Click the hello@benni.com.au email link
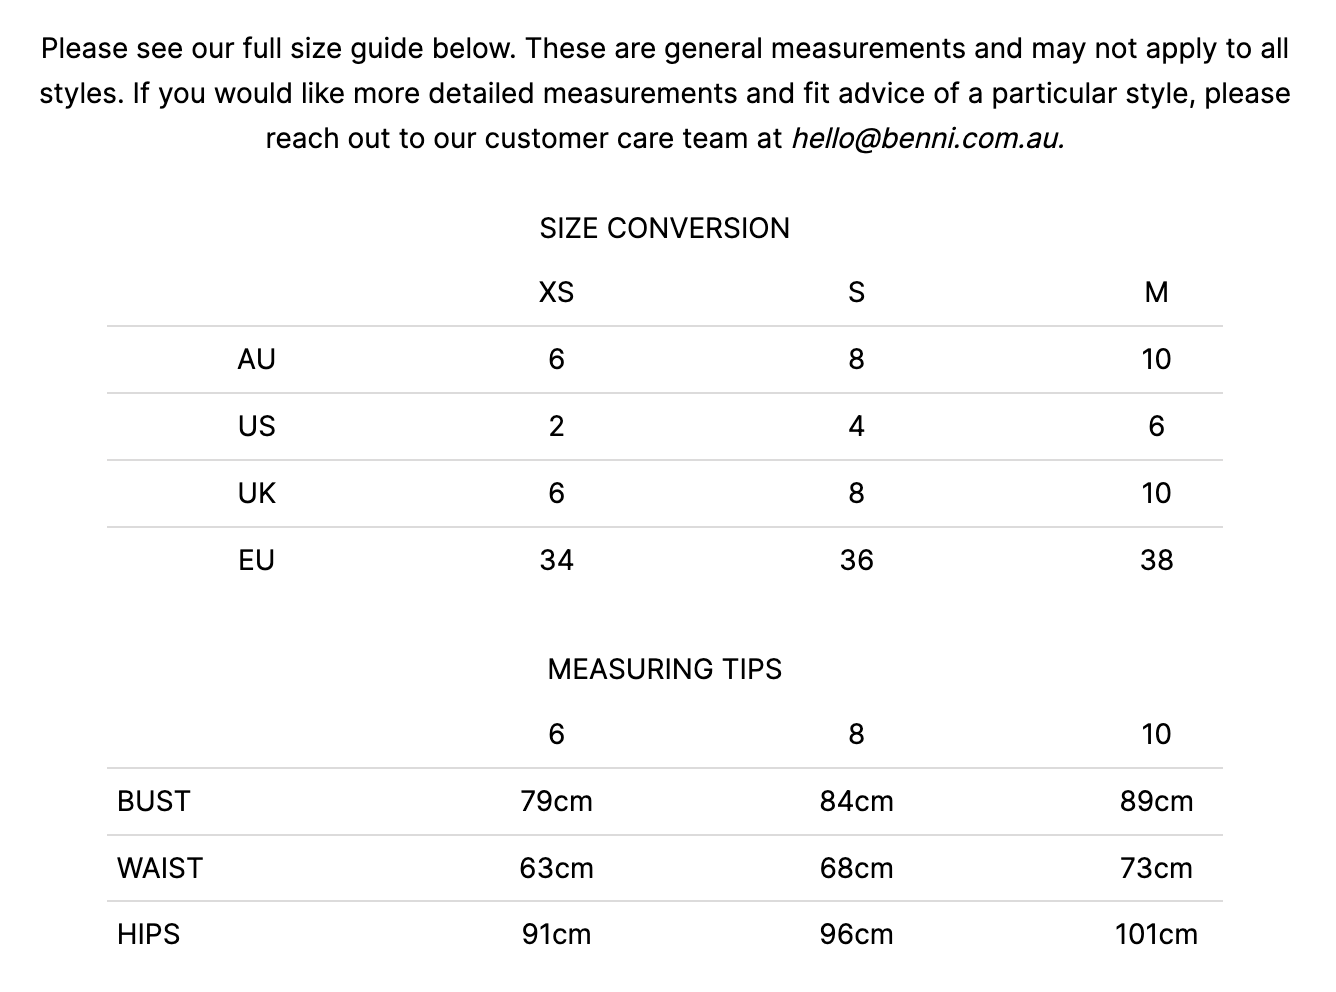This screenshot has height=992, width=1336. click(927, 138)
